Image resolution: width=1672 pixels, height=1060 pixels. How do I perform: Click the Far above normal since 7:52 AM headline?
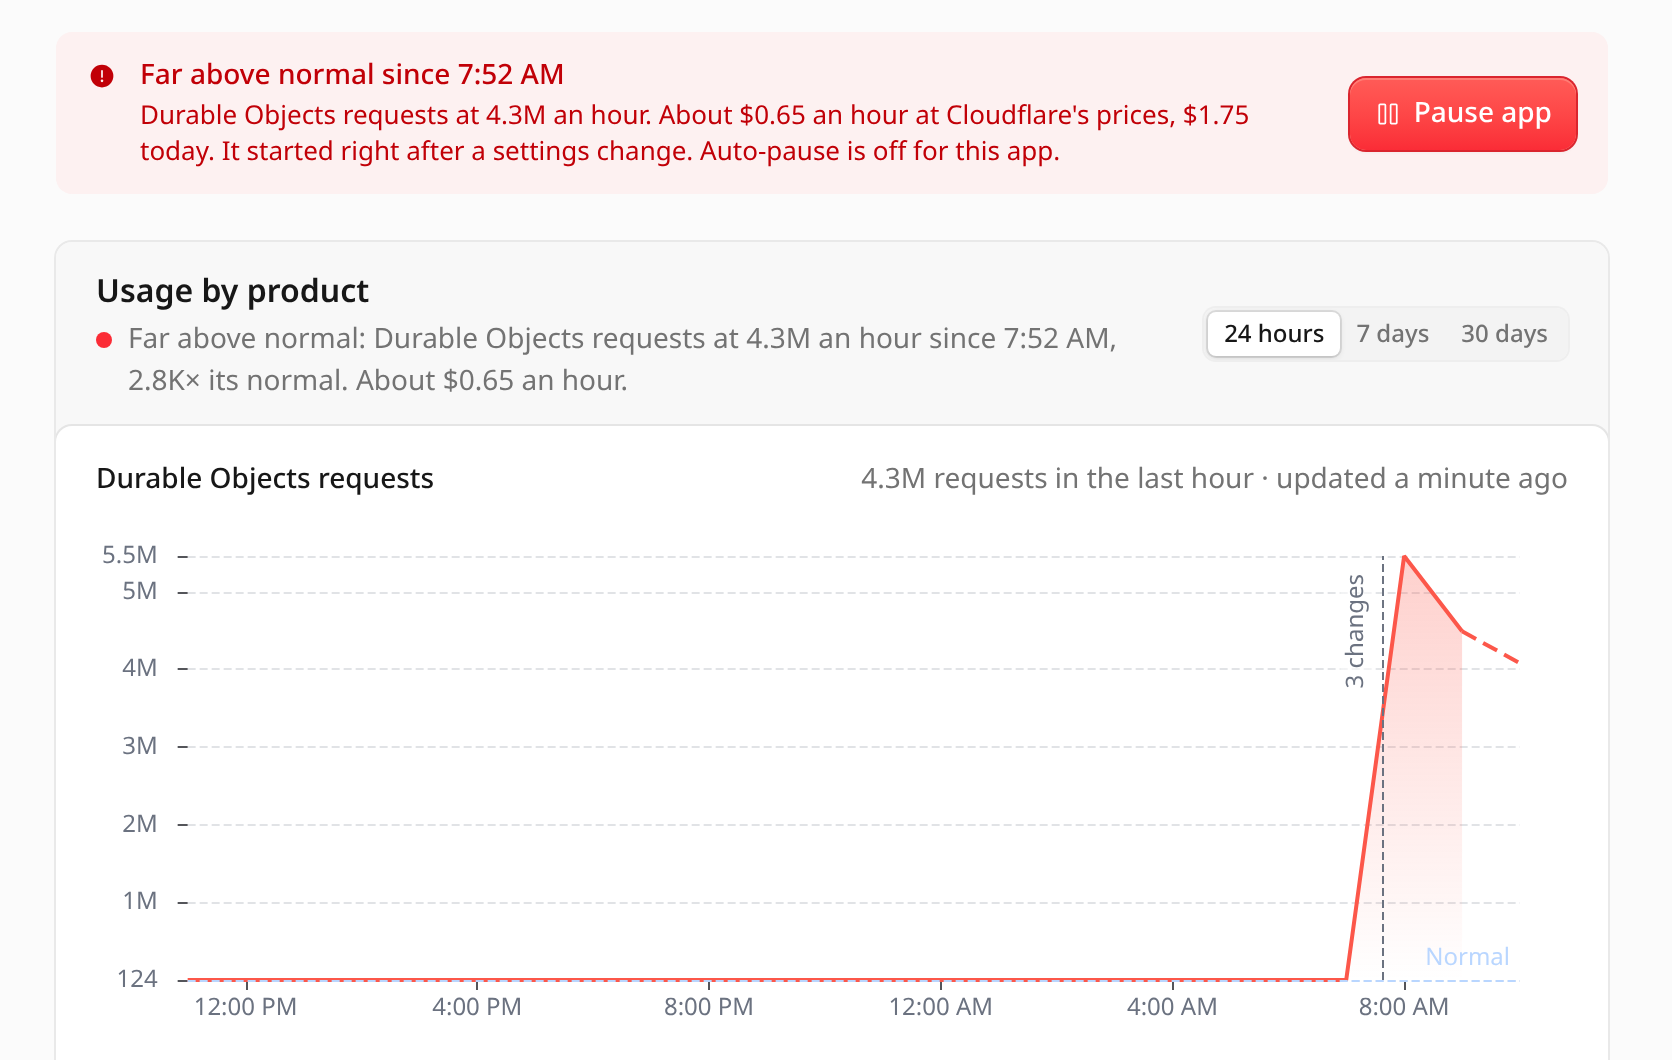[352, 75]
